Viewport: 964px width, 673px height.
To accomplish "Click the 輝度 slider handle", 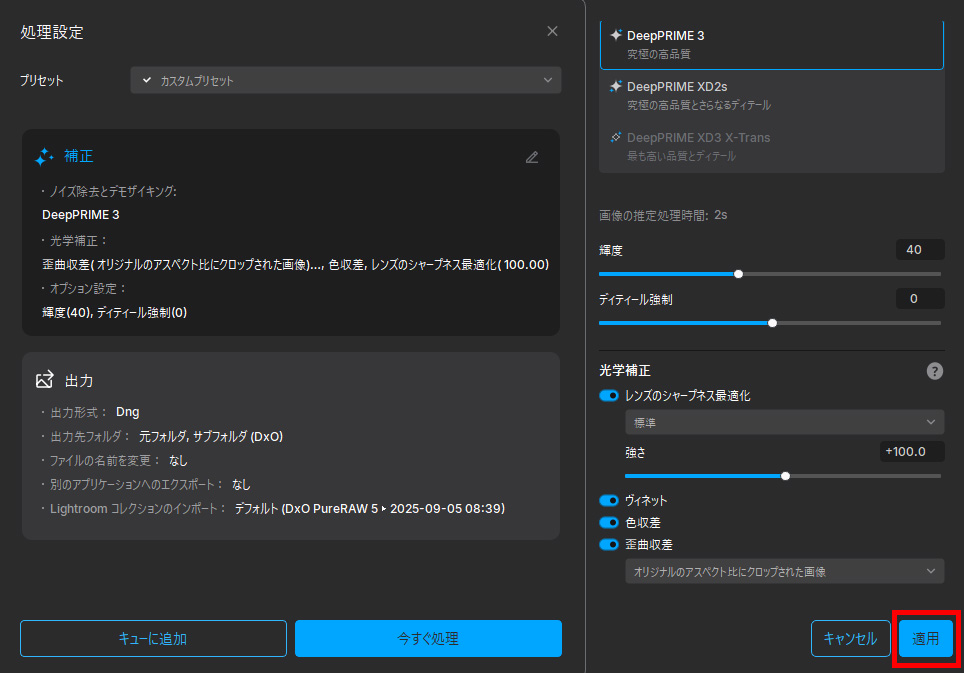I will (x=738, y=274).
